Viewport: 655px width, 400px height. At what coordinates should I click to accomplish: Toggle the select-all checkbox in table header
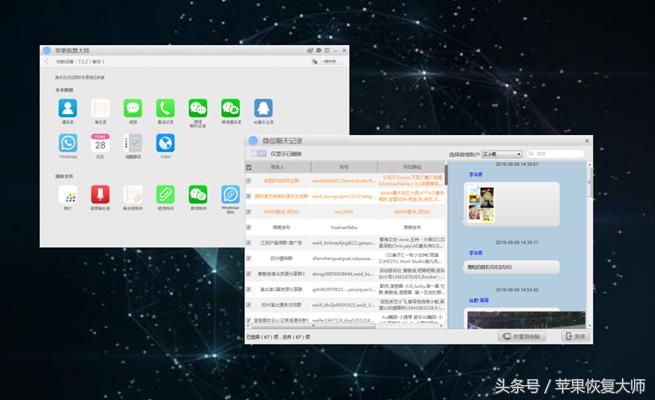(x=249, y=167)
